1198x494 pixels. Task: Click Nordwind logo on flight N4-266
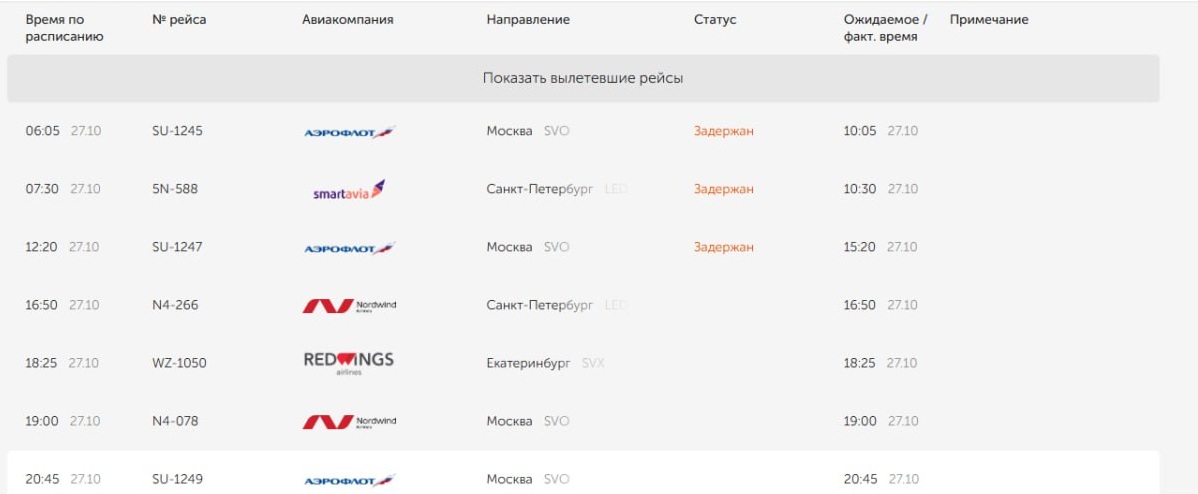click(x=349, y=306)
